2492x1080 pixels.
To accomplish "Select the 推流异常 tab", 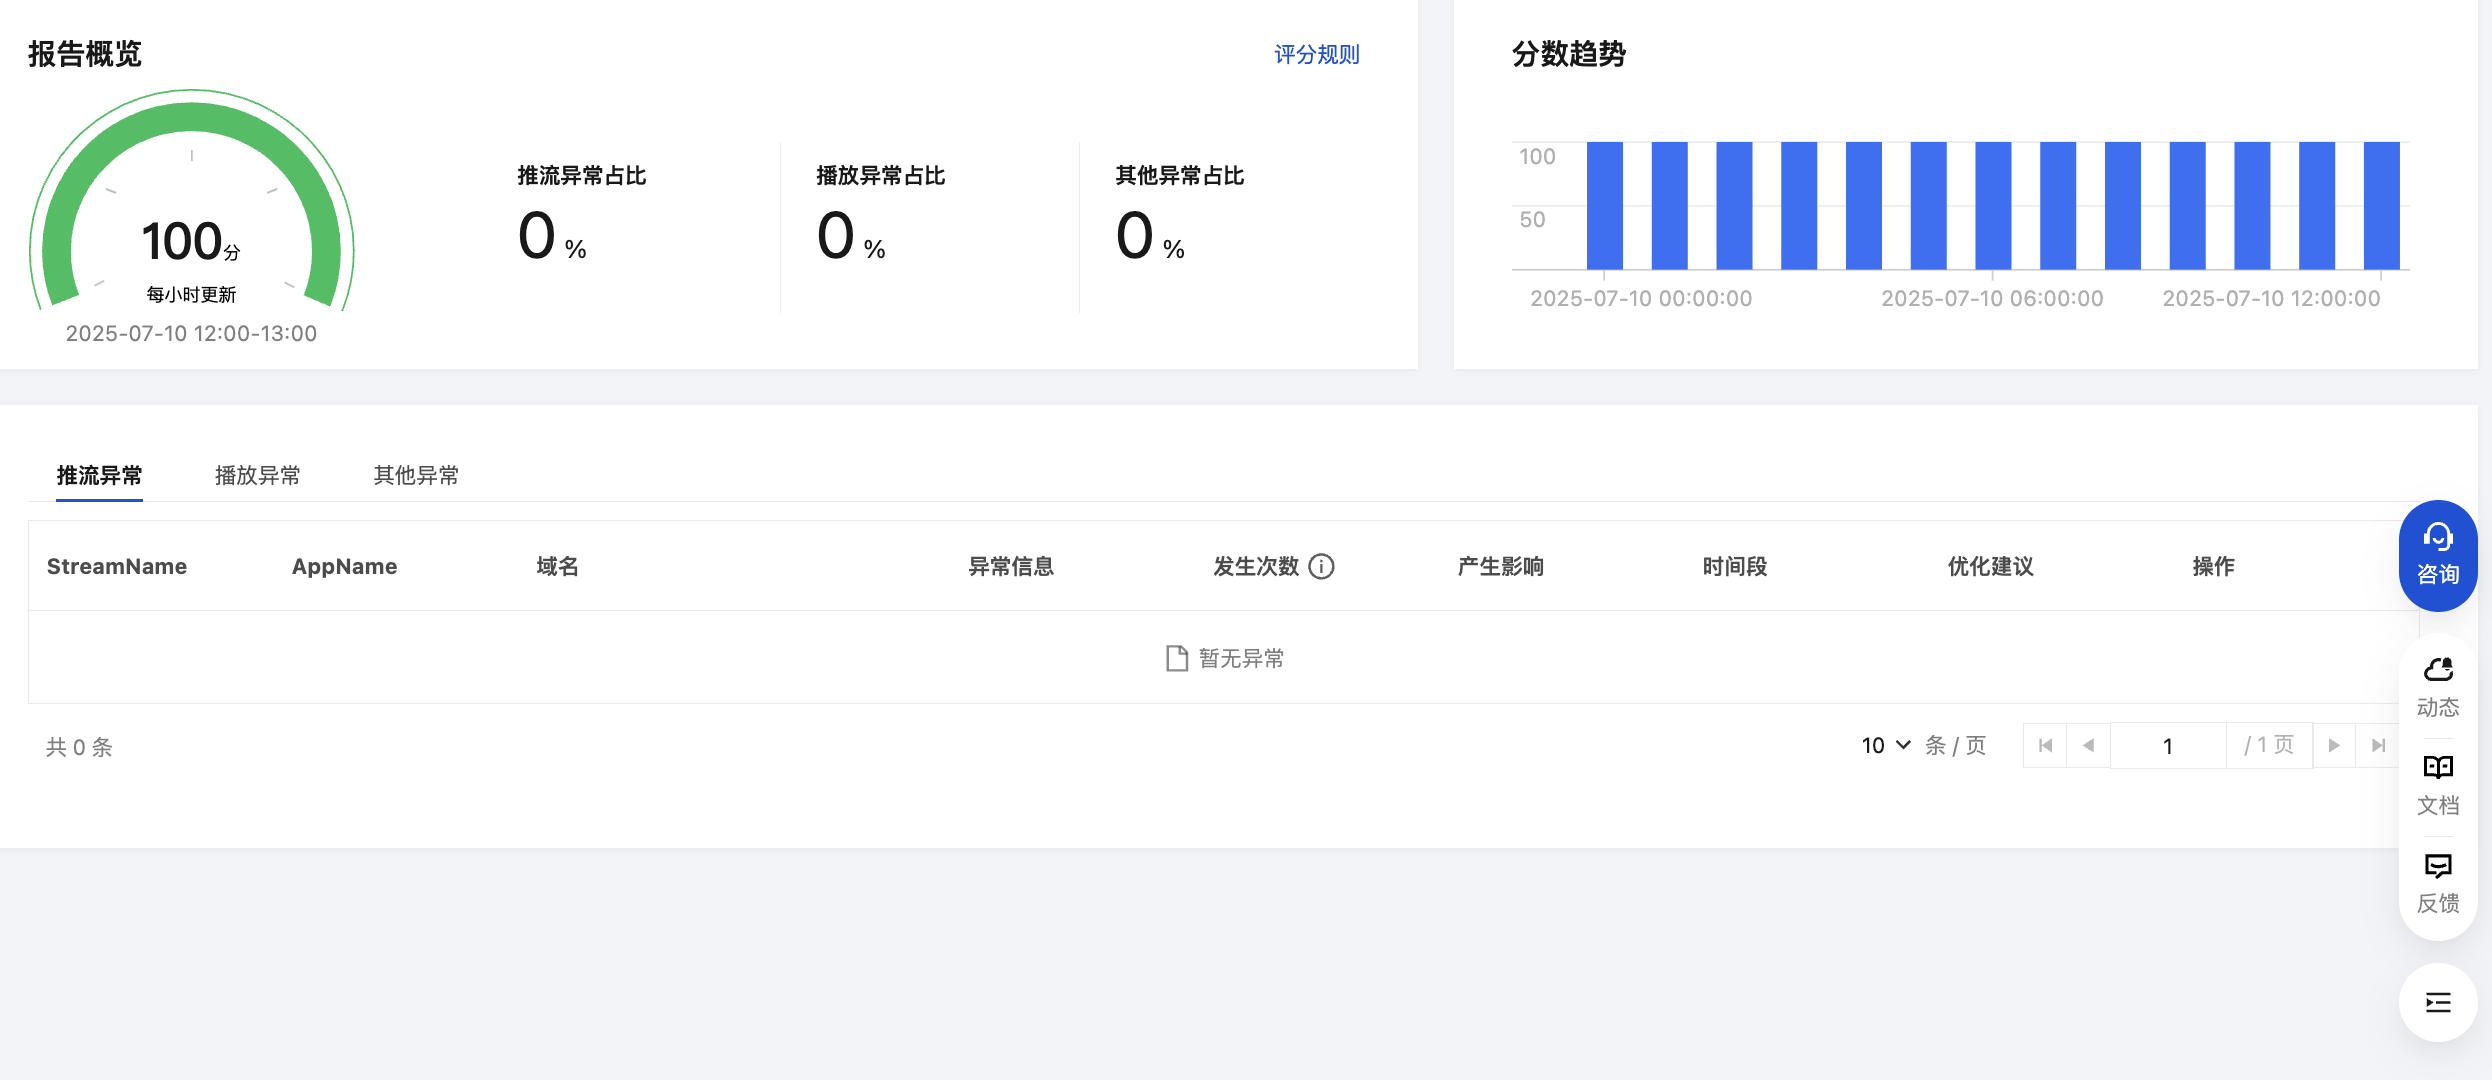I will [x=99, y=476].
